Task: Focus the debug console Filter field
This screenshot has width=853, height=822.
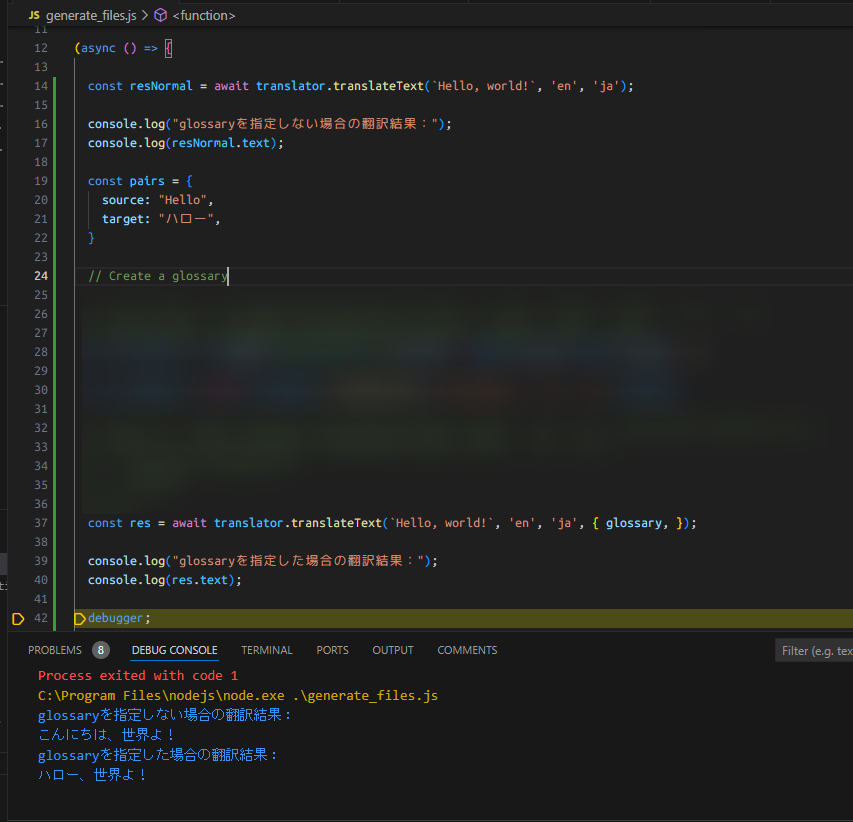Action: (815, 651)
